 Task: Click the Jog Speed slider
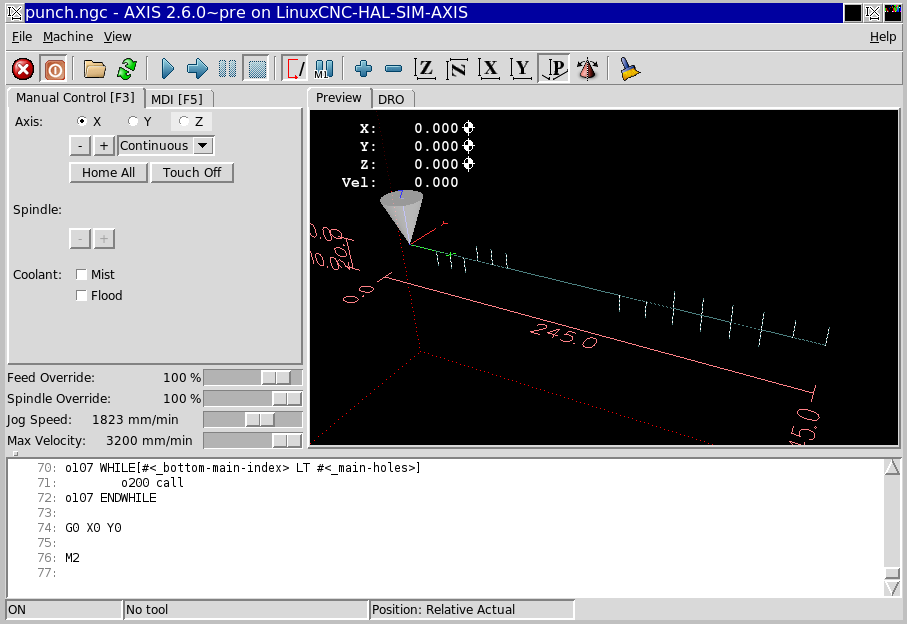coord(253,420)
